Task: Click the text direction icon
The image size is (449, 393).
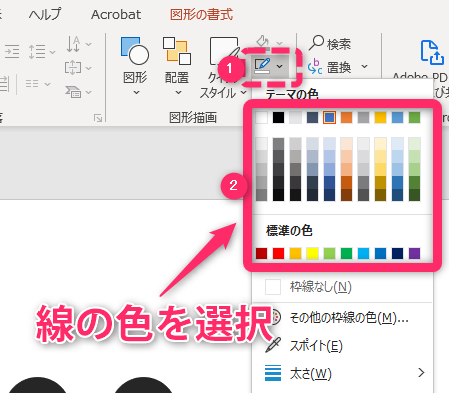Action: pyautogui.click(x=73, y=44)
